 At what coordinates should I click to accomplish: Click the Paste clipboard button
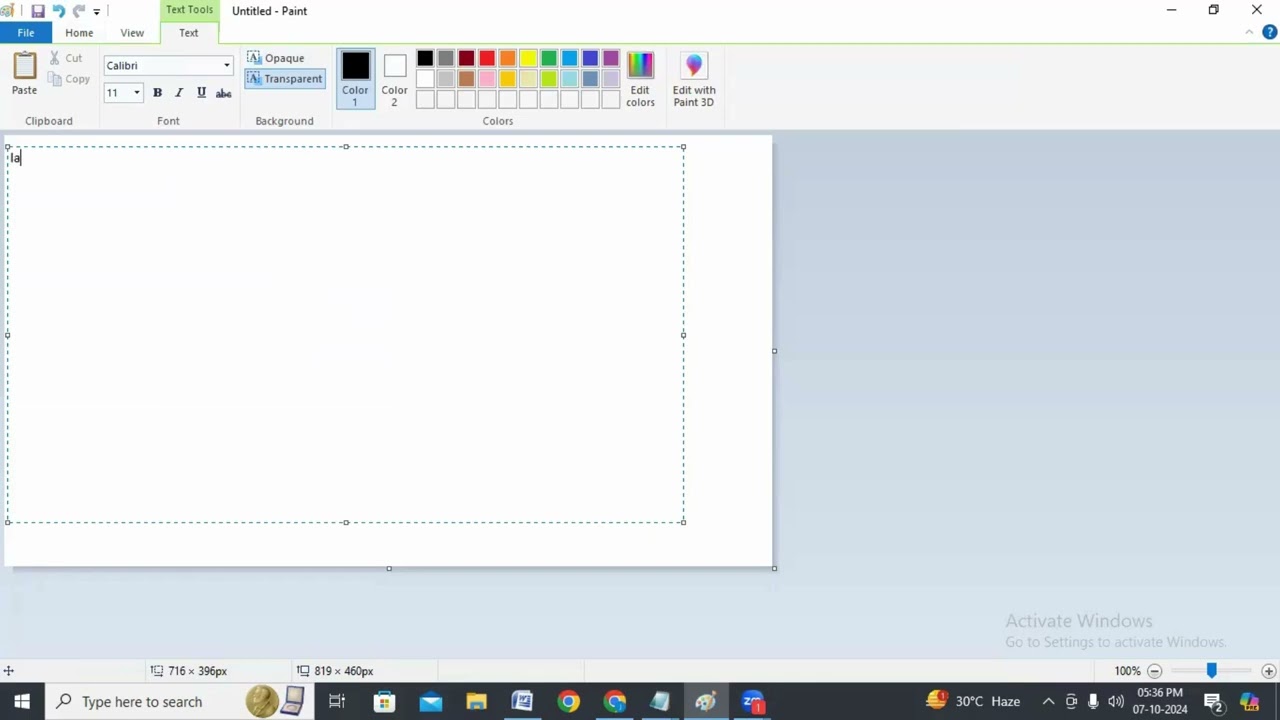pos(24,74)
